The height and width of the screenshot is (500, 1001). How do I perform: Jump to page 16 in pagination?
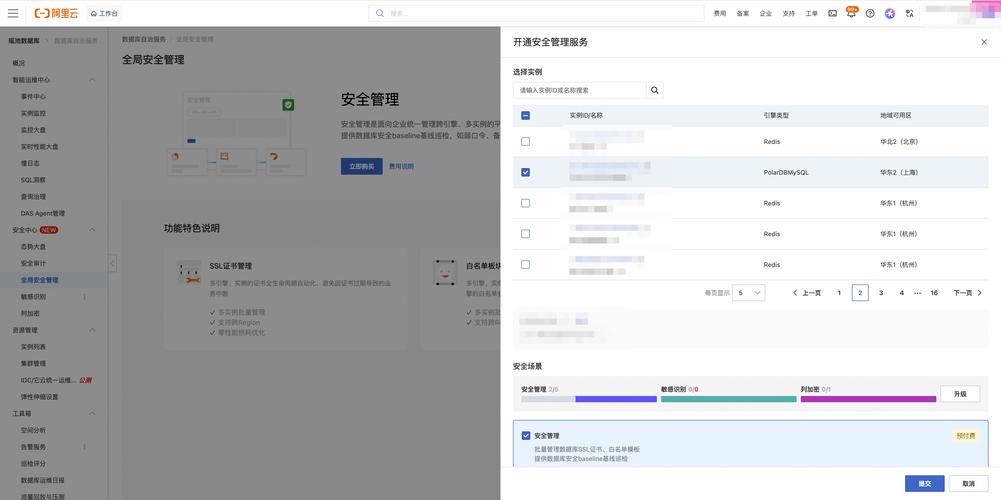point(934,292)
